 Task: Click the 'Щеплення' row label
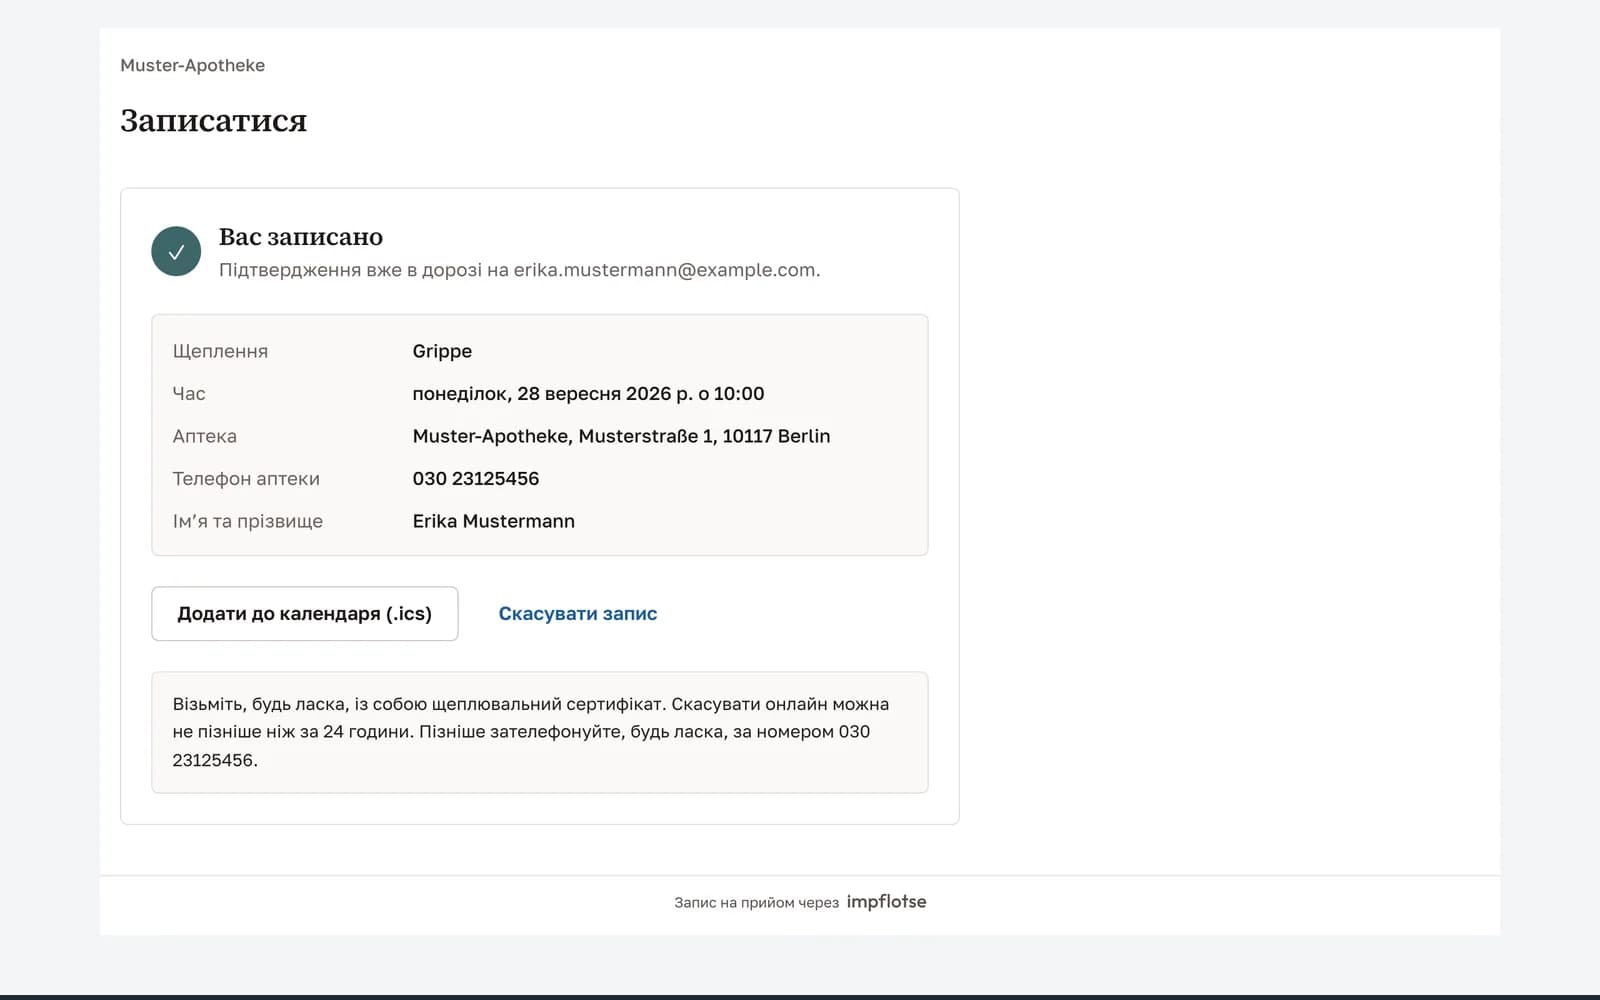(220, 351)
